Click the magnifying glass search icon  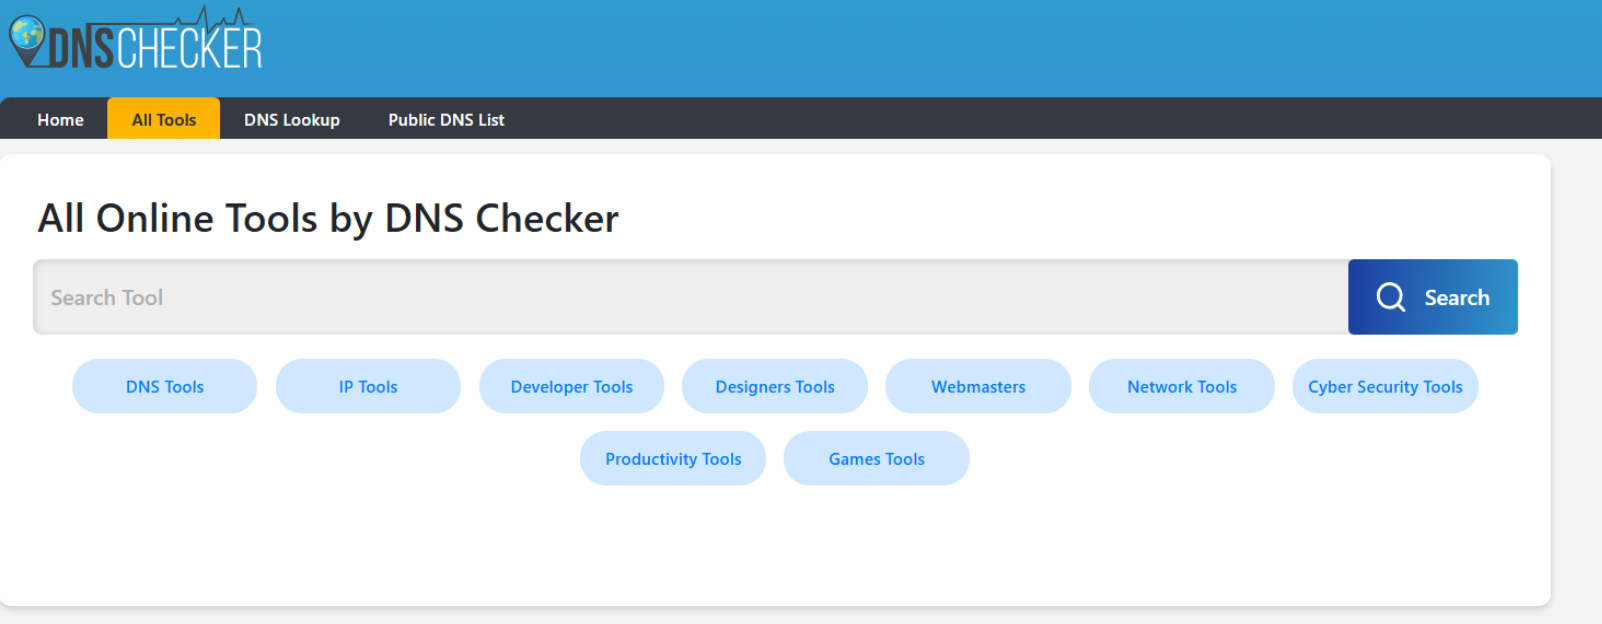coord(1391,297)
